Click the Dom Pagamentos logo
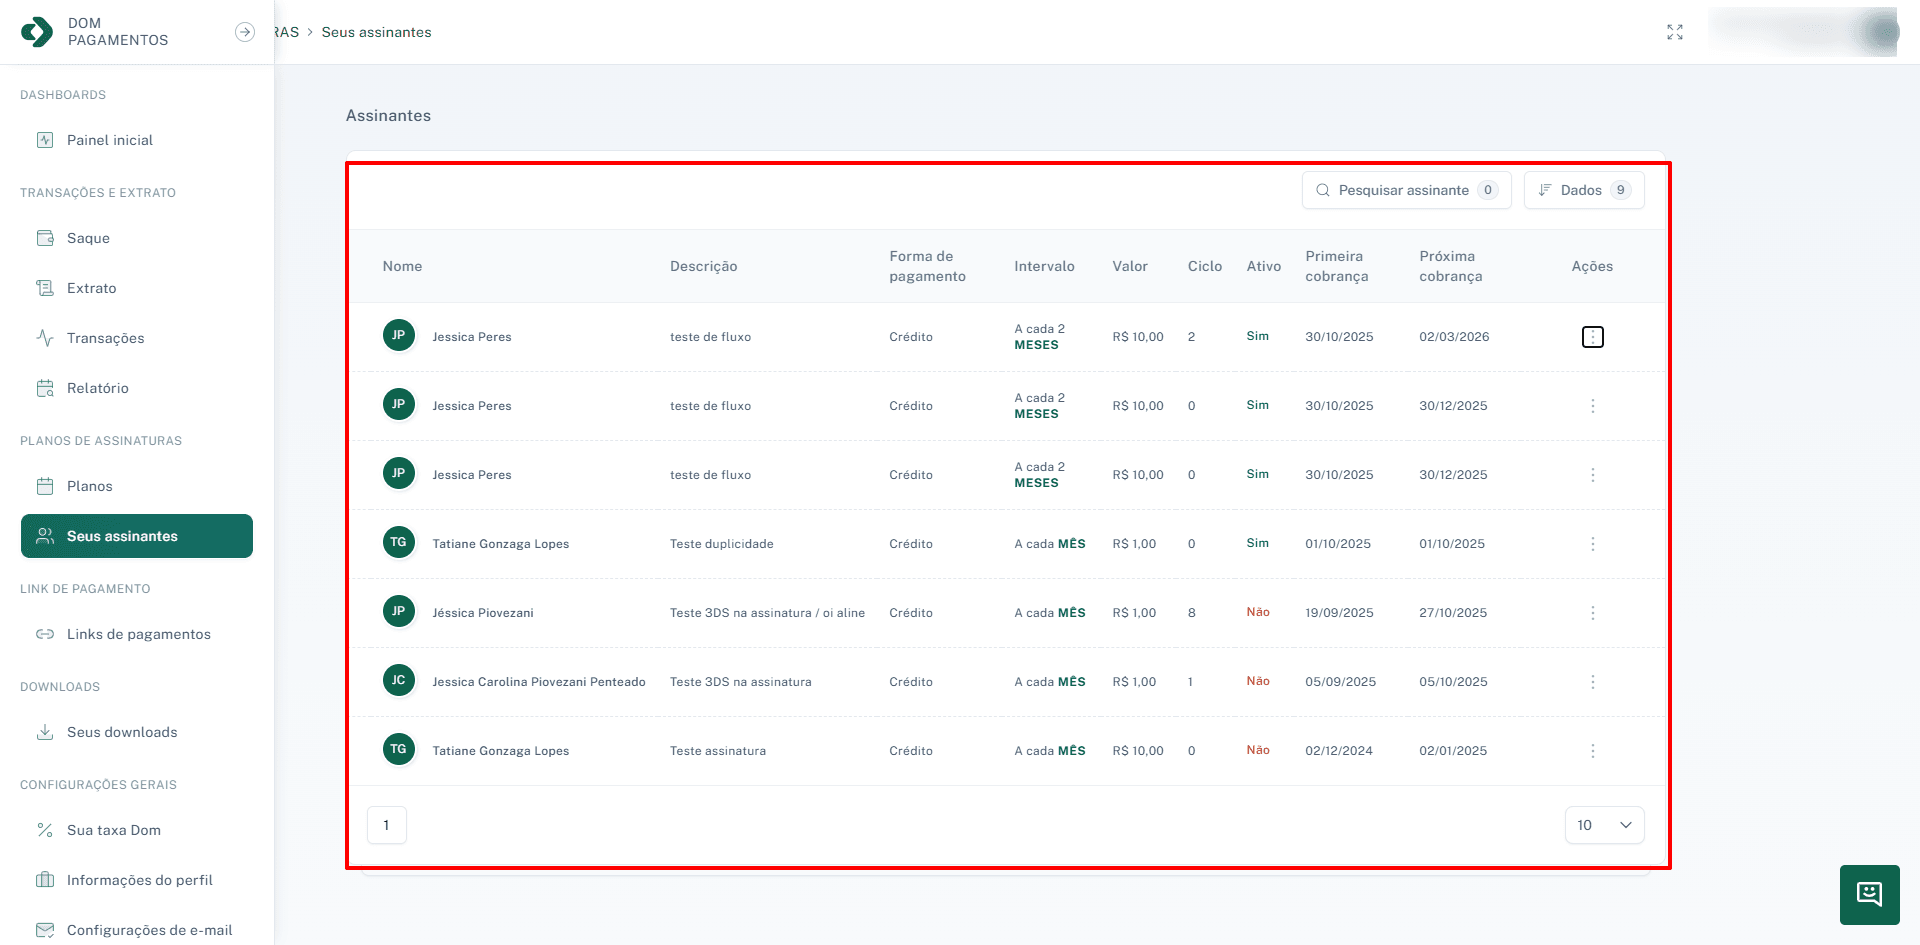This screenshot has height=945, width=1920. click(37, 32)
